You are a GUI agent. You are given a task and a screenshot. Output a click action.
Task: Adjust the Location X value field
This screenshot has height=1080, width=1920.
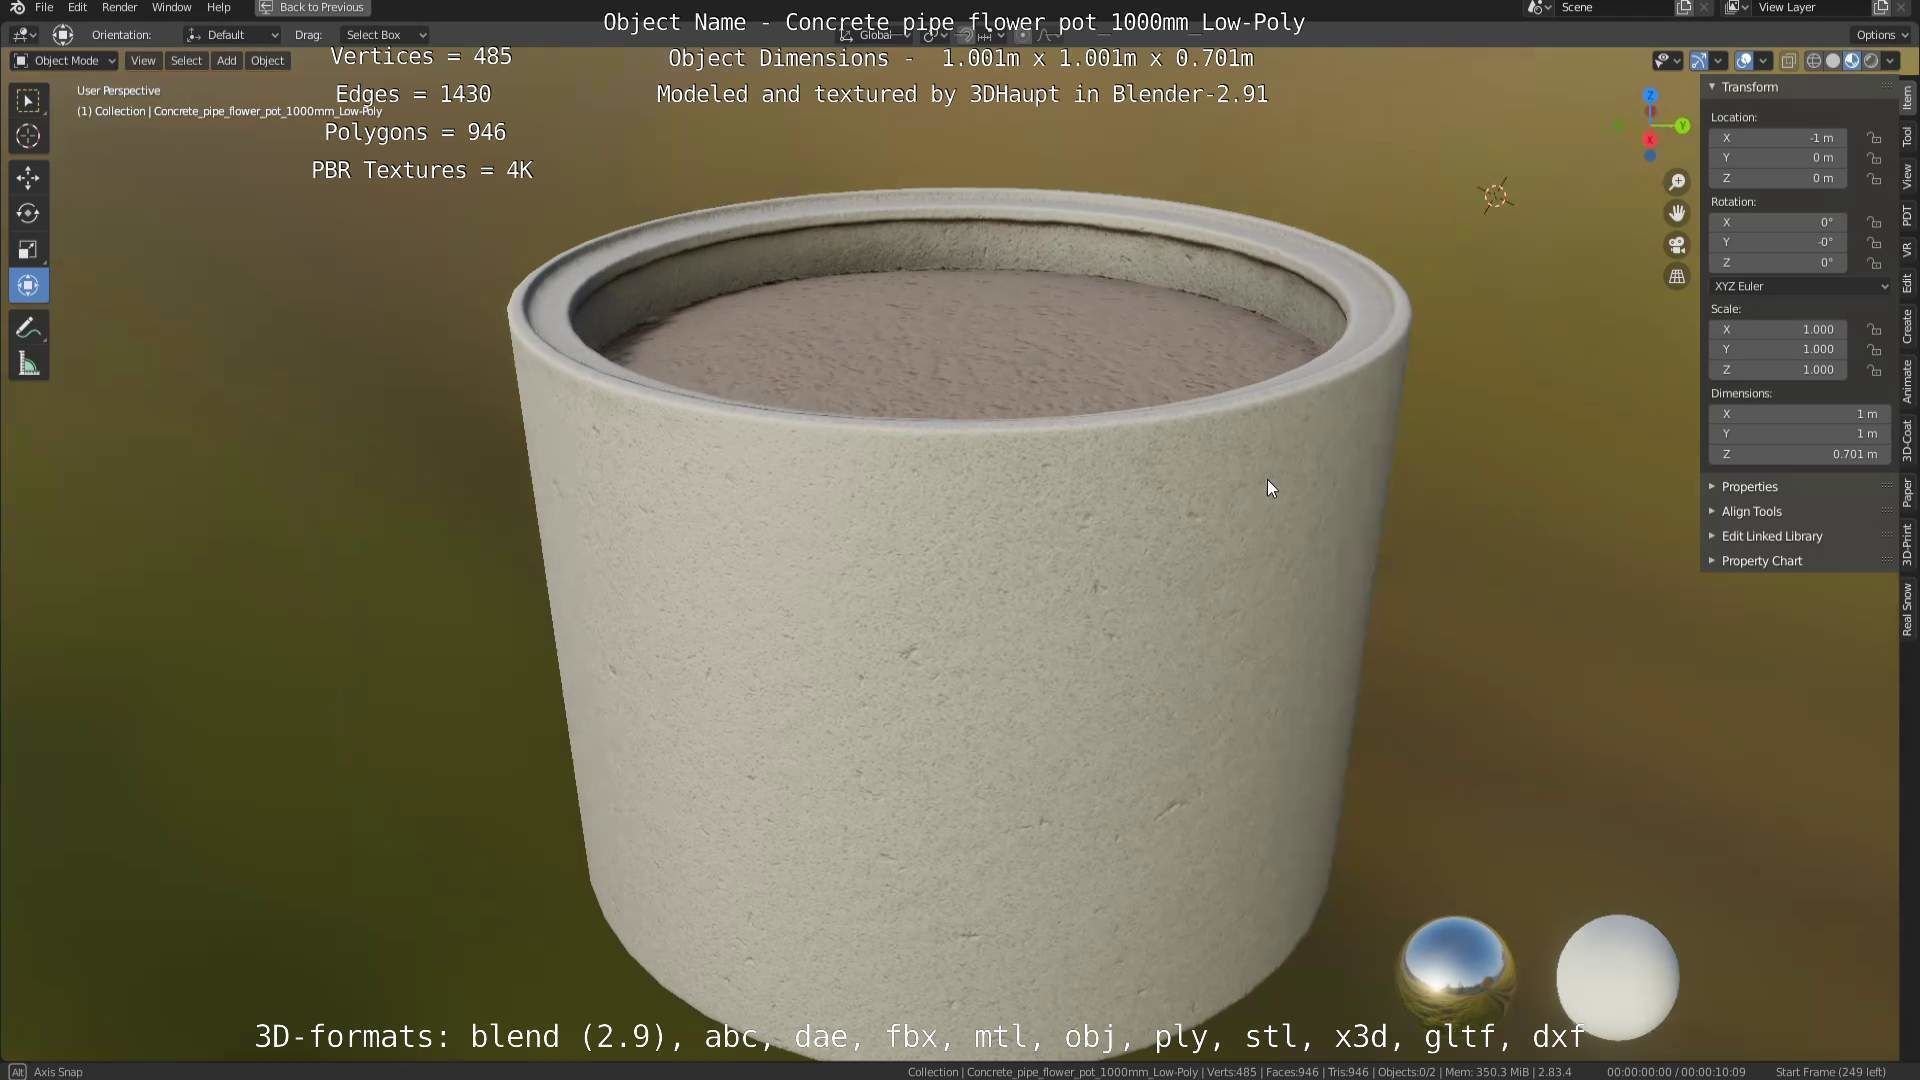[1778, 138]
